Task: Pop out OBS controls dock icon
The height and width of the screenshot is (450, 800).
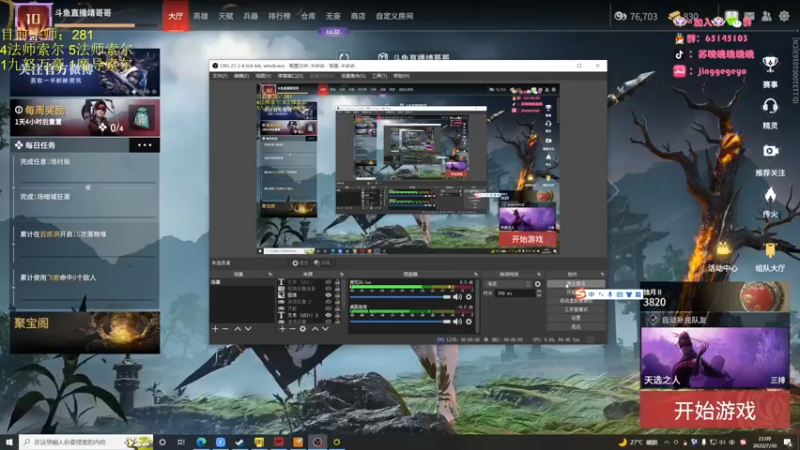Action: pyautogui.click(x=602, y=274)
